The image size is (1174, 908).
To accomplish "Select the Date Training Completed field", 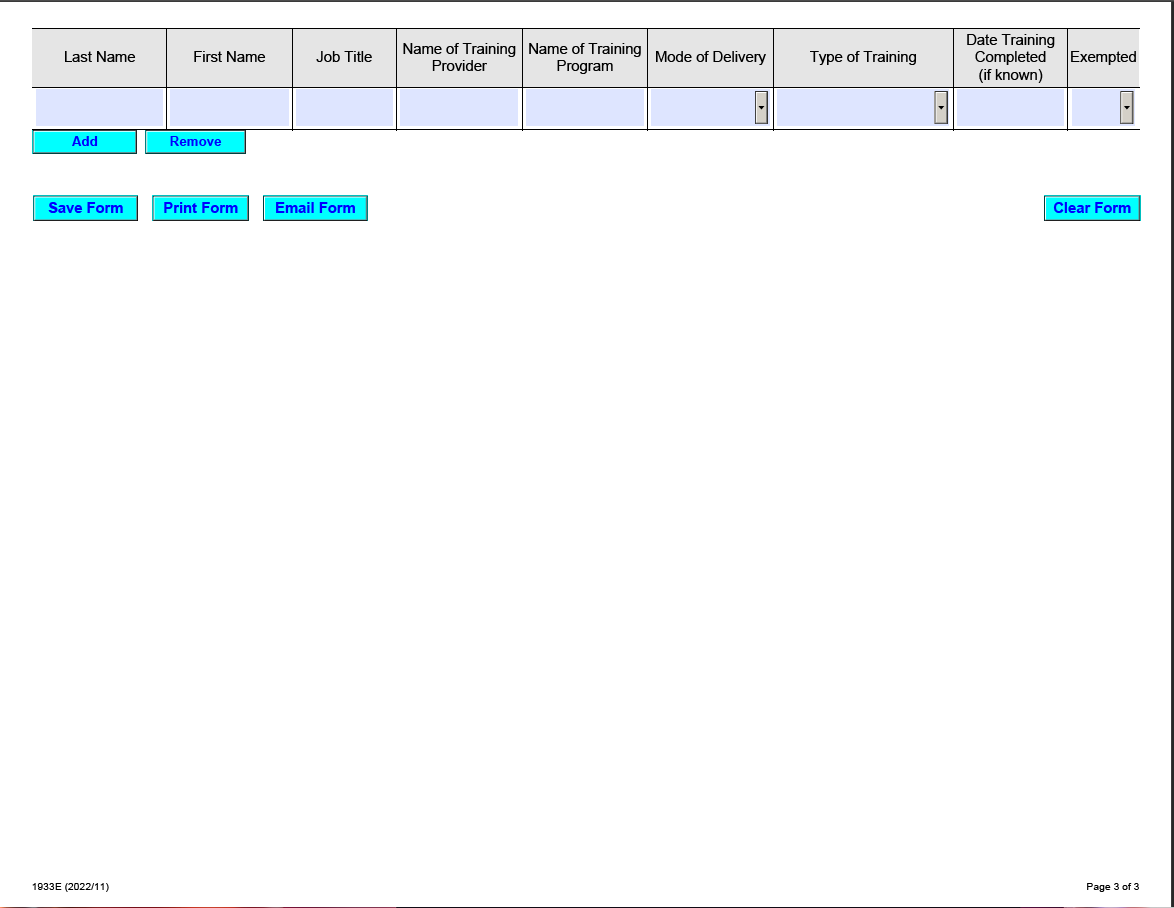I will (x=1010, y=106).
